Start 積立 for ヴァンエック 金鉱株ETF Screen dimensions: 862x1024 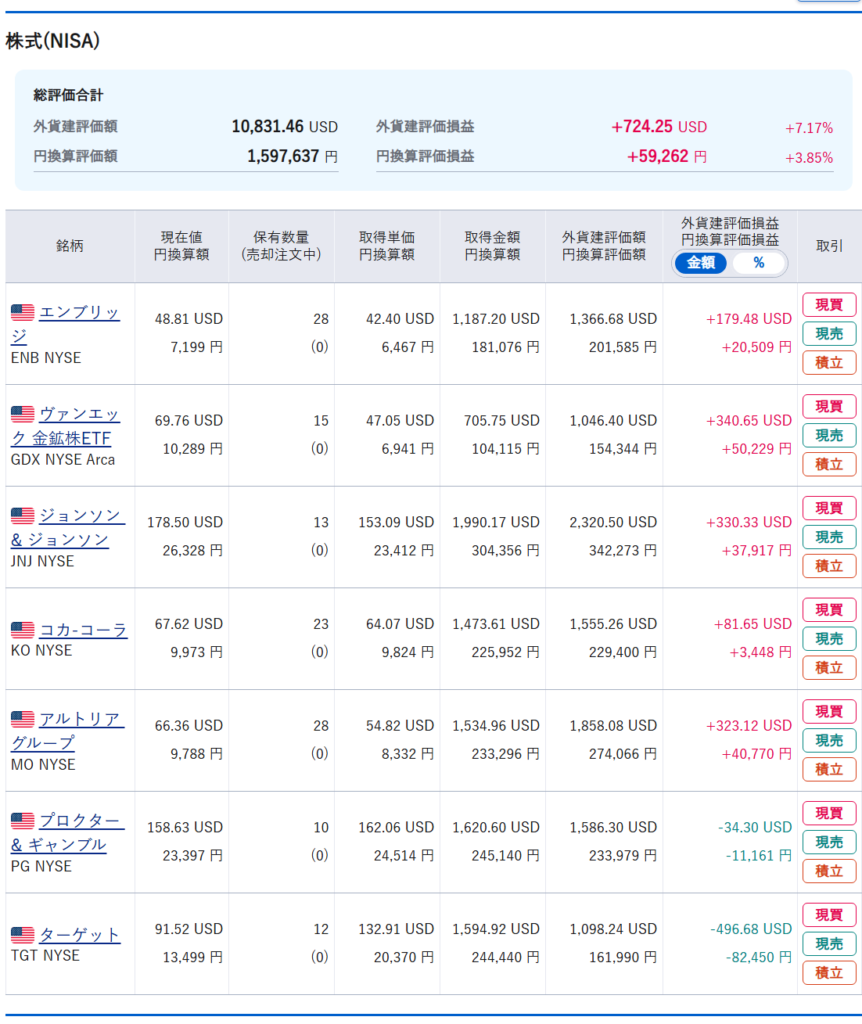(829, 464)
